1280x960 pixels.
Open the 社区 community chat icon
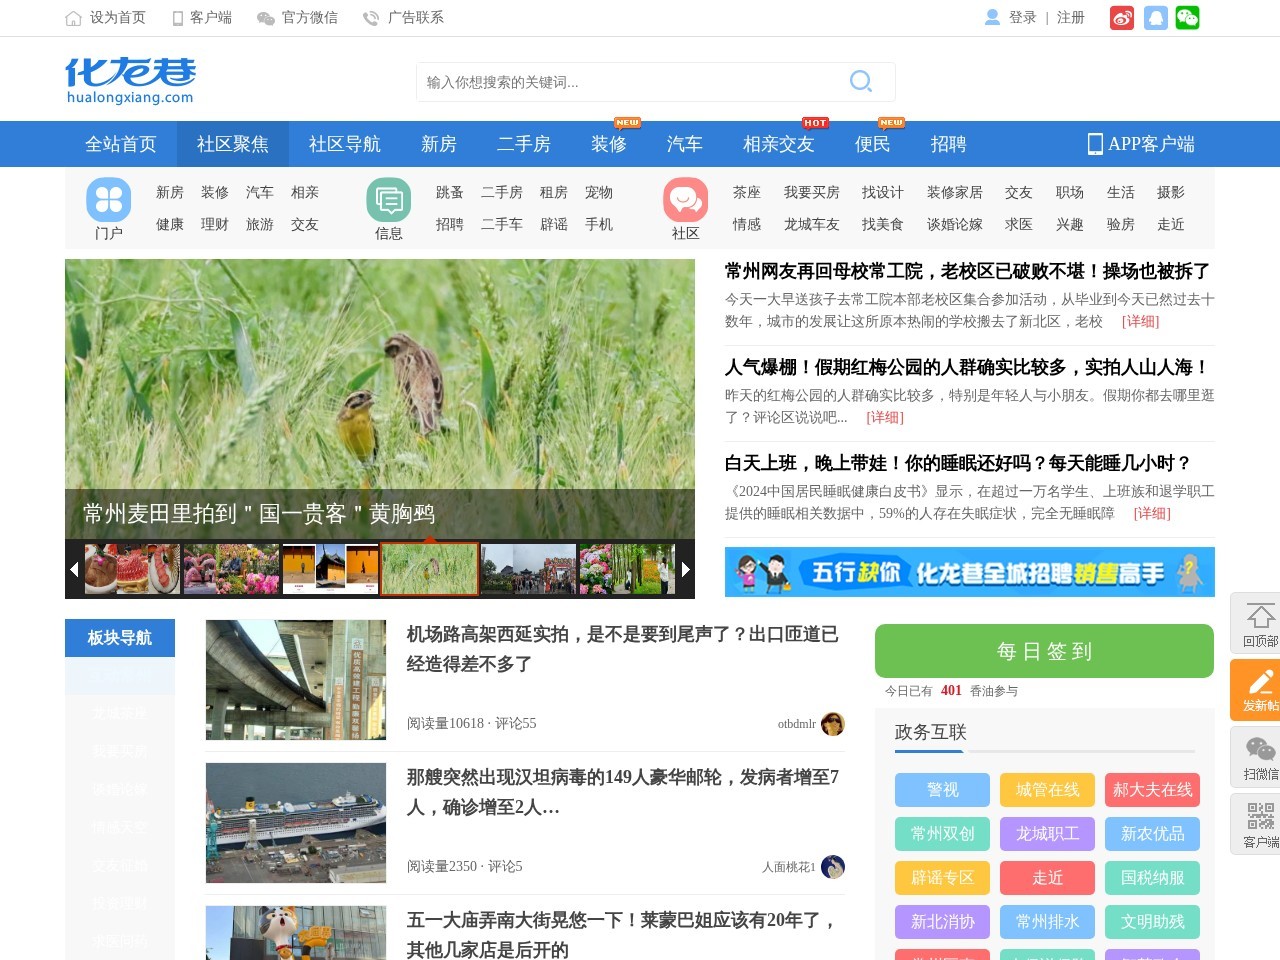(x=686, y=200)
